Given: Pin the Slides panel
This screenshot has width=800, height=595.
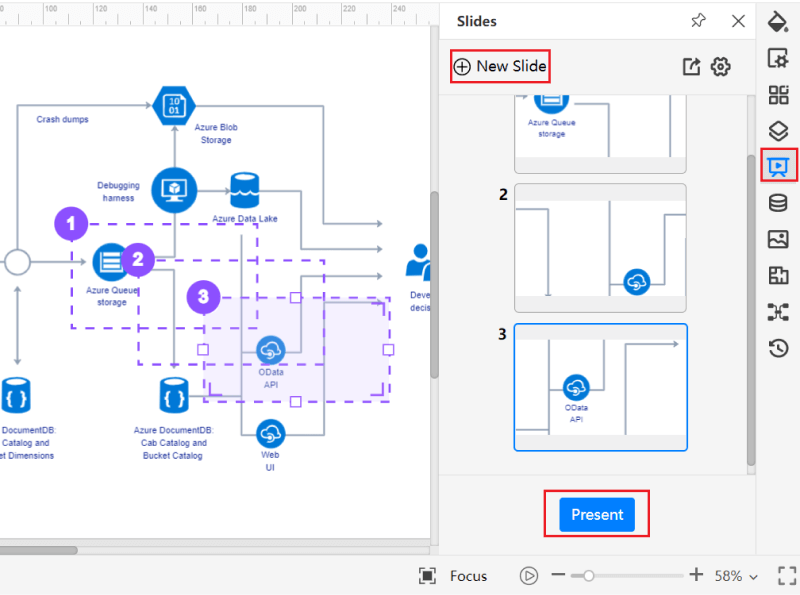Looking at the screenshot, I should pyautogui.click(x=698, y=21).
